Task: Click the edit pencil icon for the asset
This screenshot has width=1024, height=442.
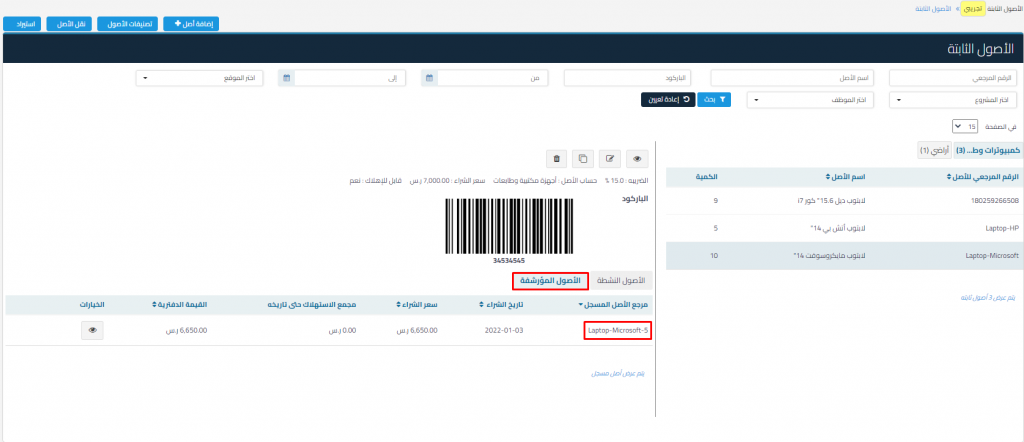Action: click(610, 159)
